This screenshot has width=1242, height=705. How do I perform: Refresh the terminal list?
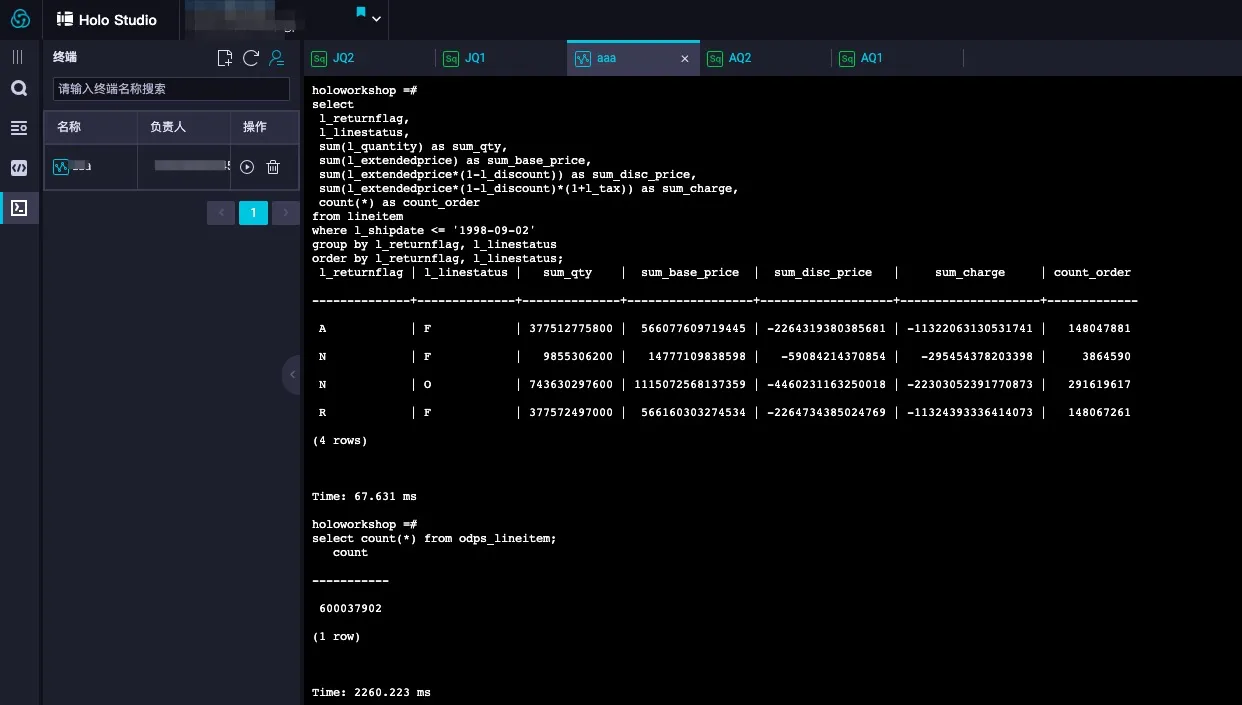click(251, 58)
